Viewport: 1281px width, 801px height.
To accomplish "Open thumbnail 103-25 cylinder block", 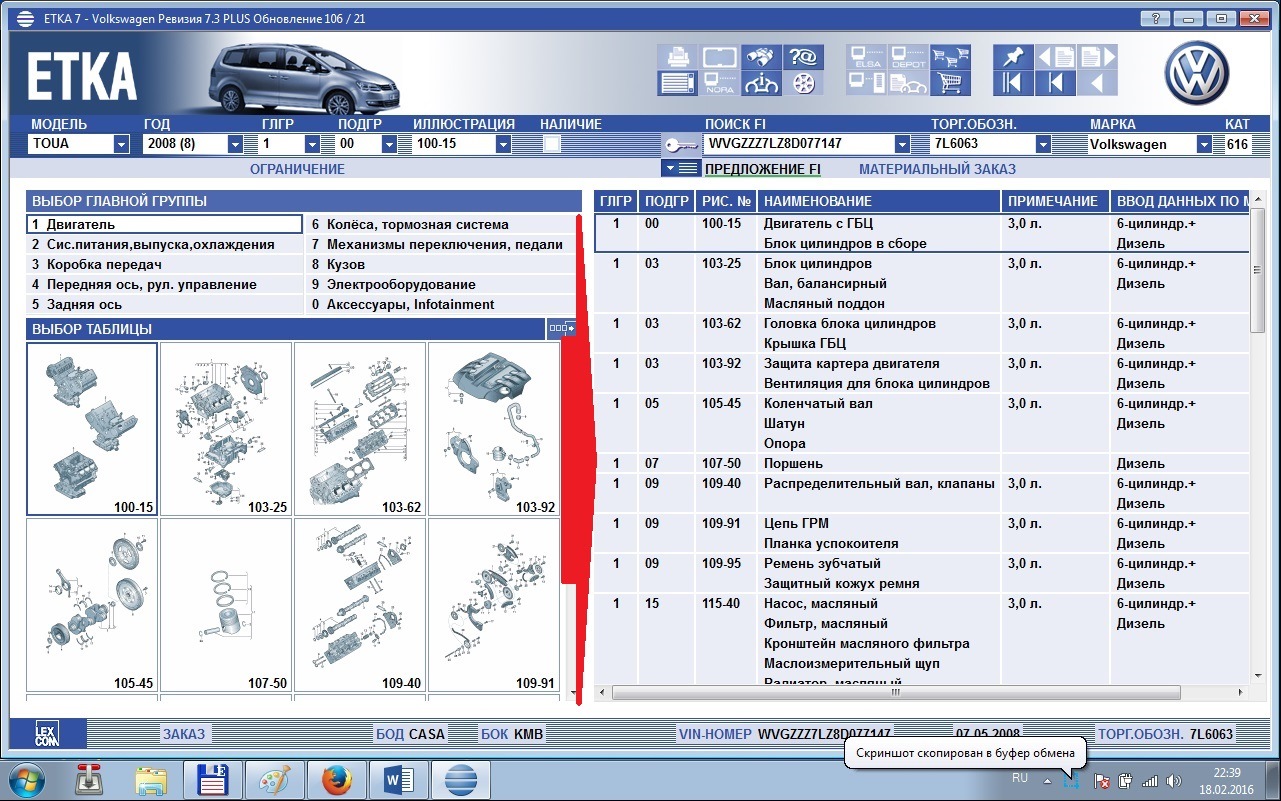I will 226,429.
